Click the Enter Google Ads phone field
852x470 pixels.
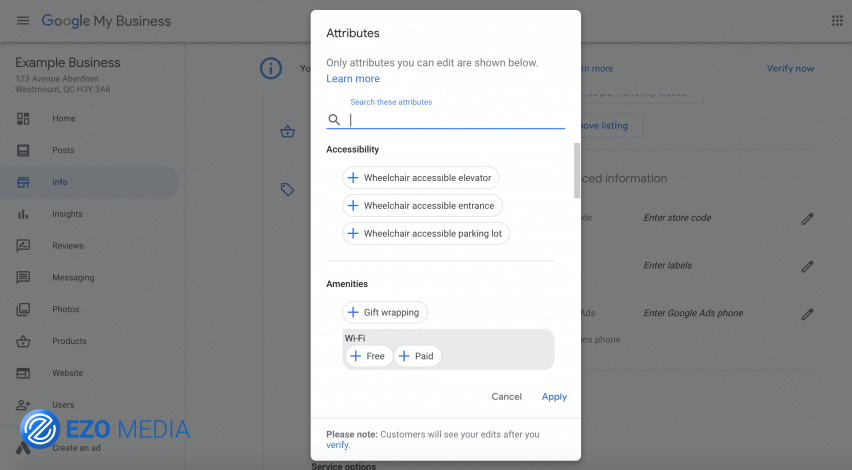(693, 314)
